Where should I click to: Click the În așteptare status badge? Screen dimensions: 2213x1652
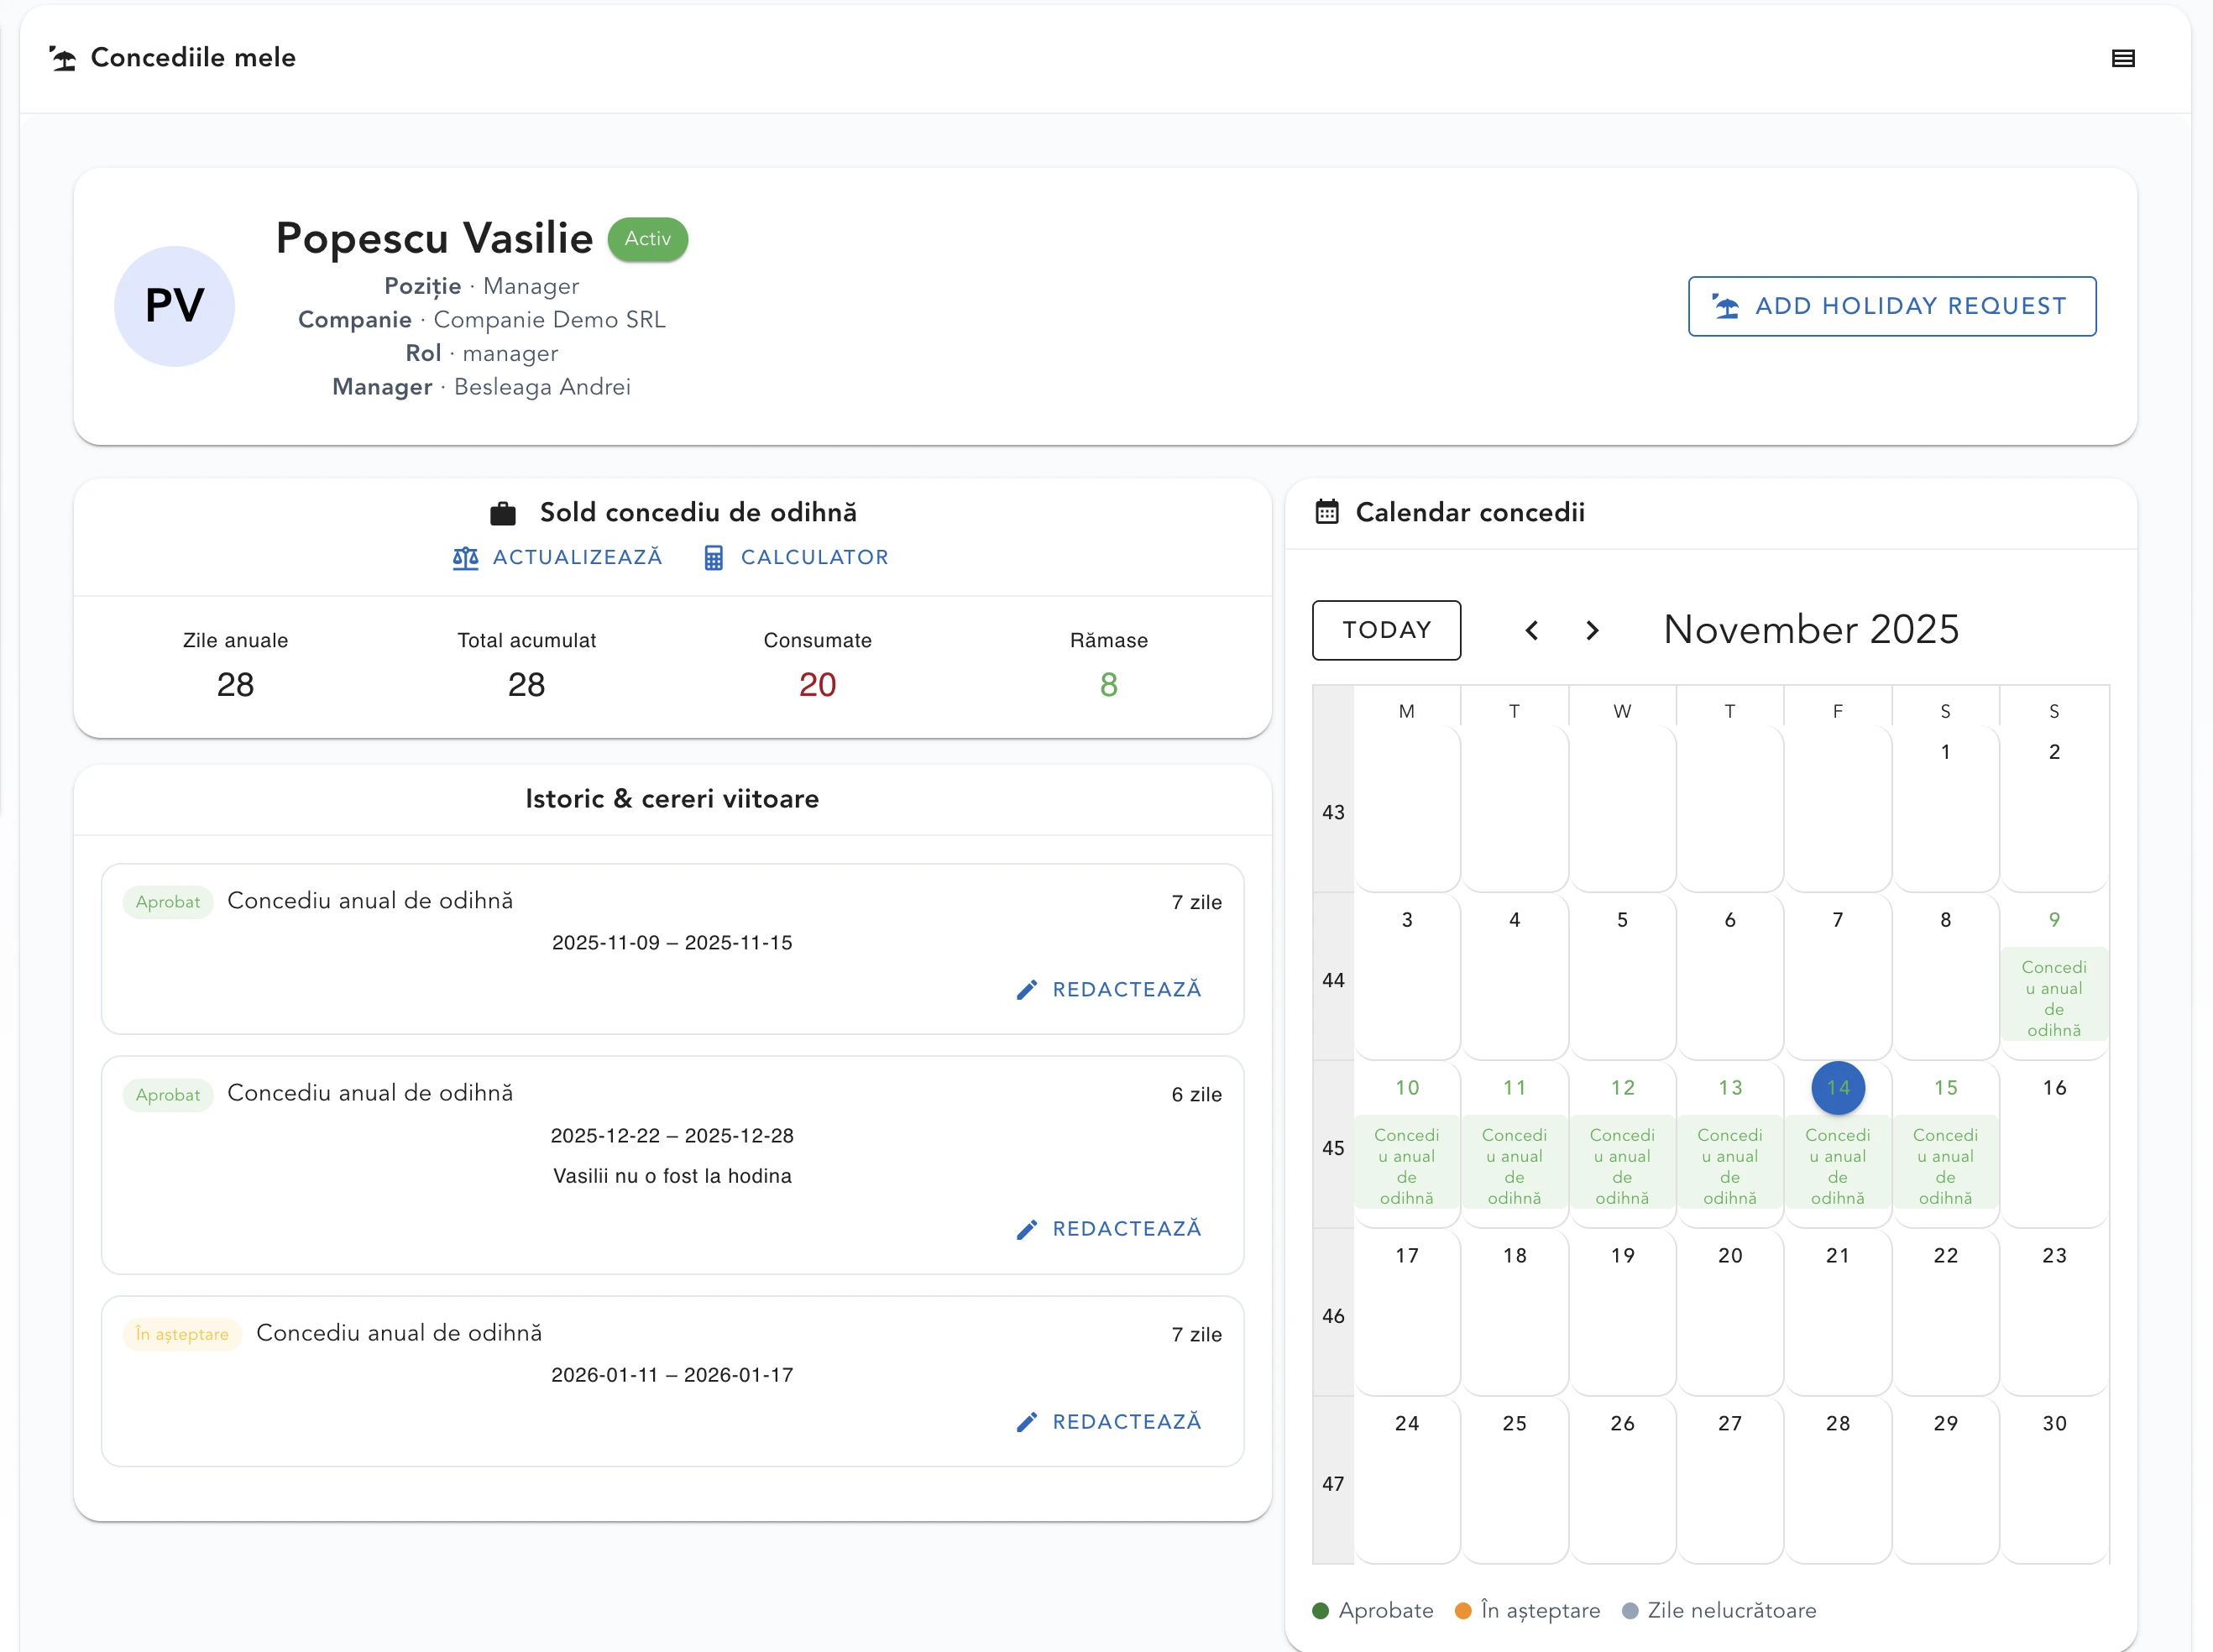(x=182, y=1334)
